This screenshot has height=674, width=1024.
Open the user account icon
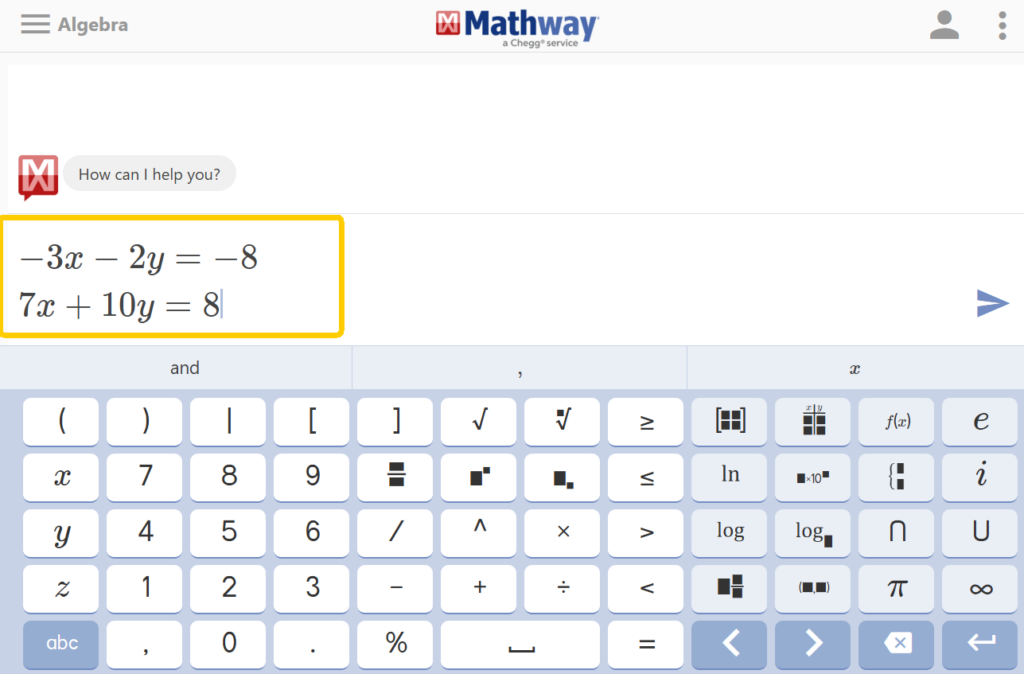click(x=944, y=25)
